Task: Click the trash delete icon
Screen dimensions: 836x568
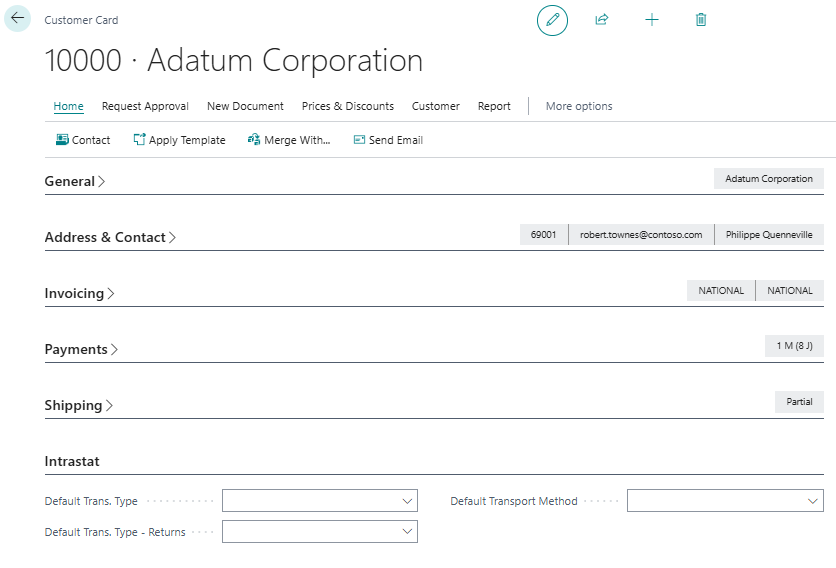Action: [701, 20]
